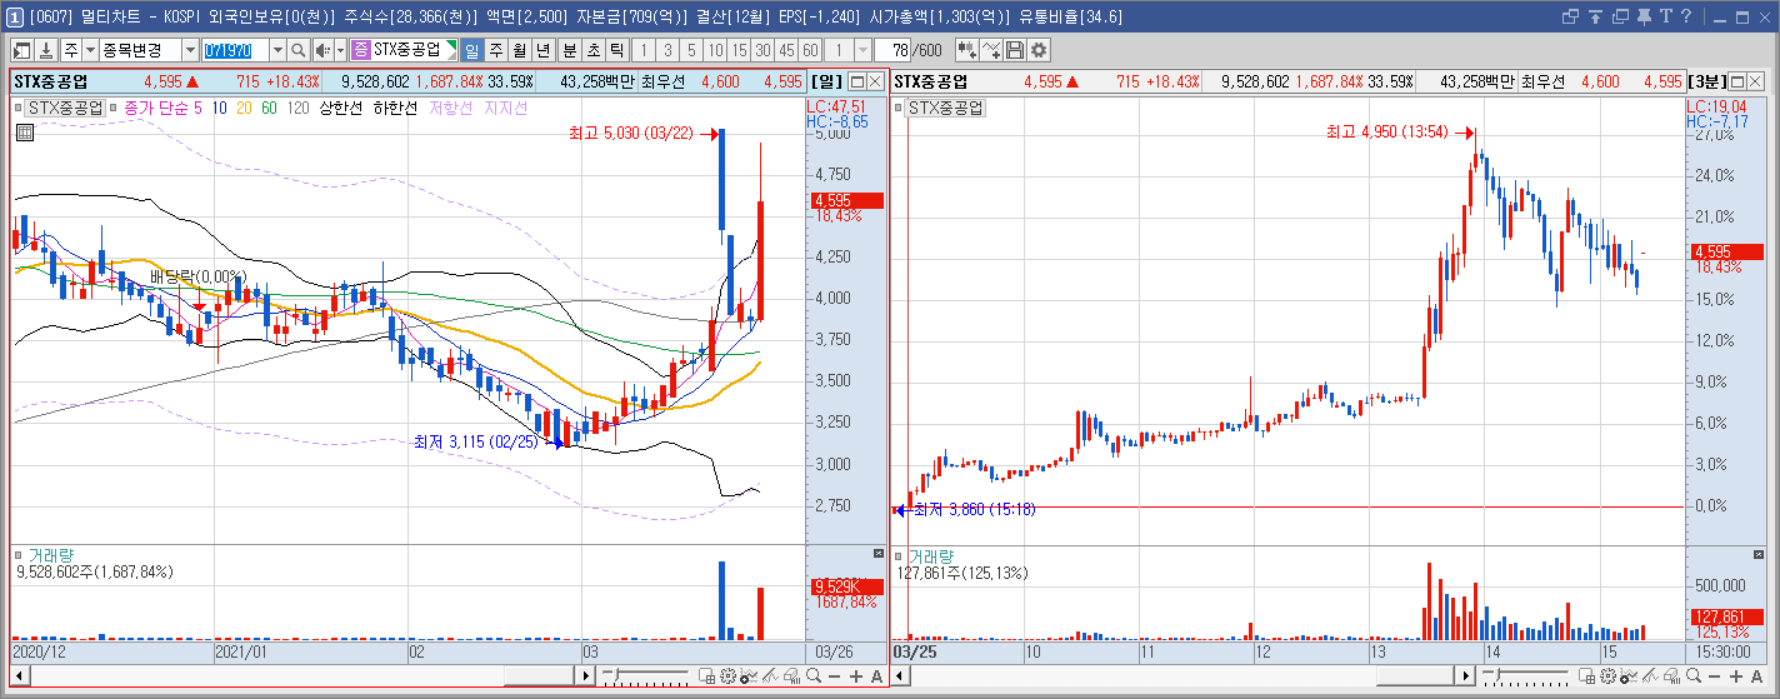Select the 틱 (tick) period button

click(617, 50)
